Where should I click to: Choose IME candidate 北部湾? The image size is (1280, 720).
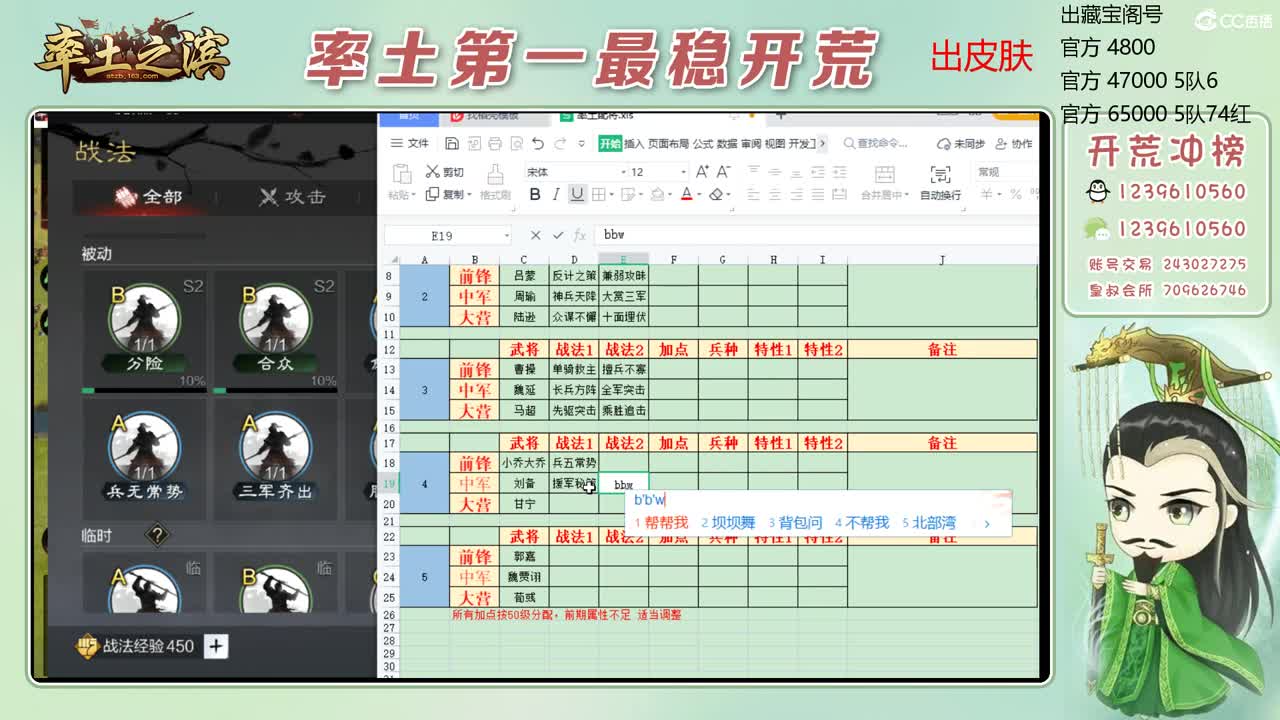(x=929, y=523)
